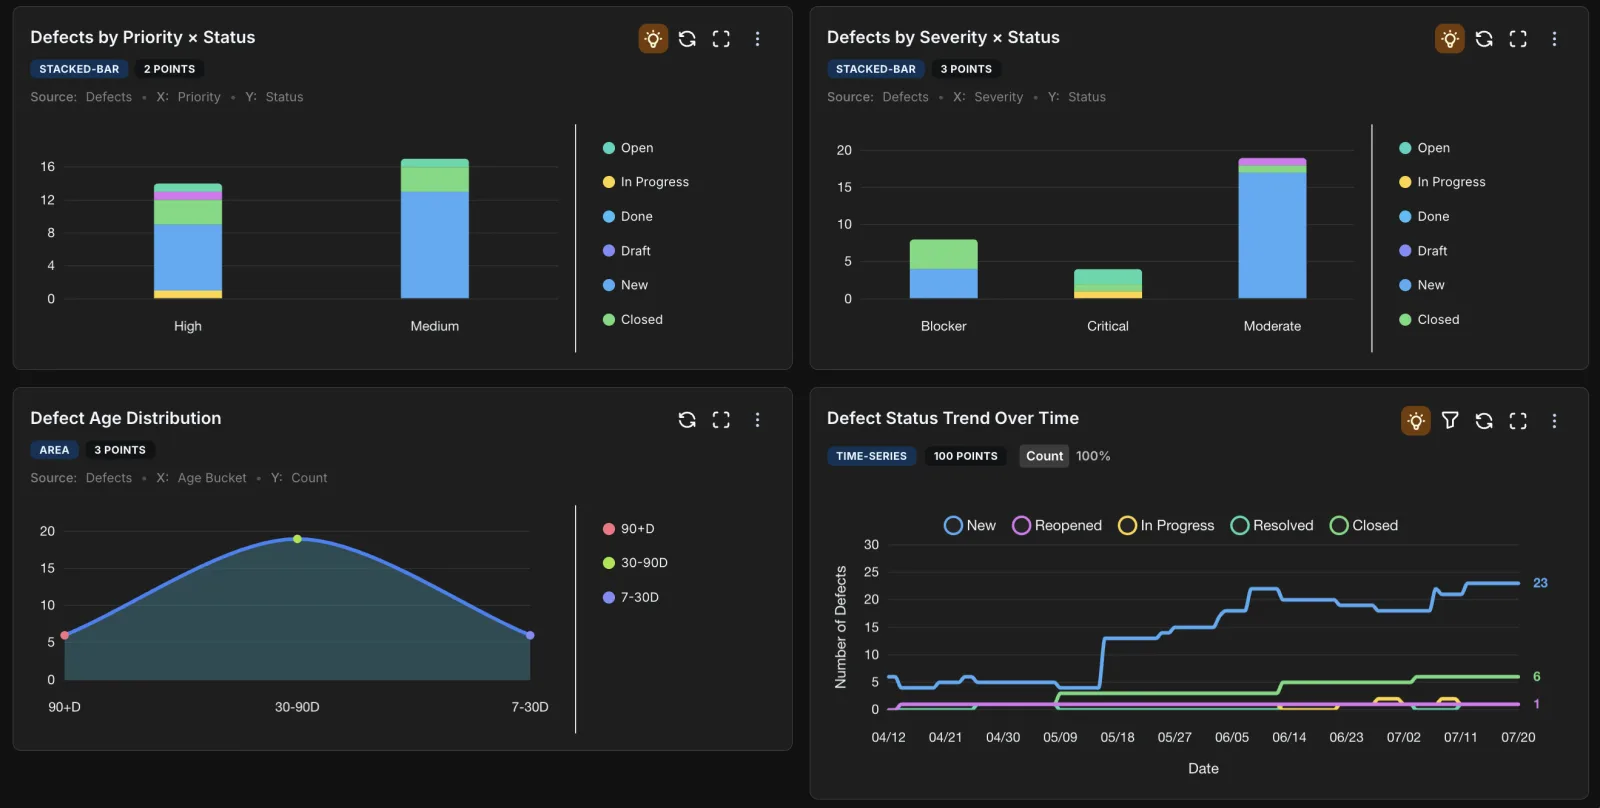Toggle New line in trend chart legend

pyautogui.click(x=970, y=526)
